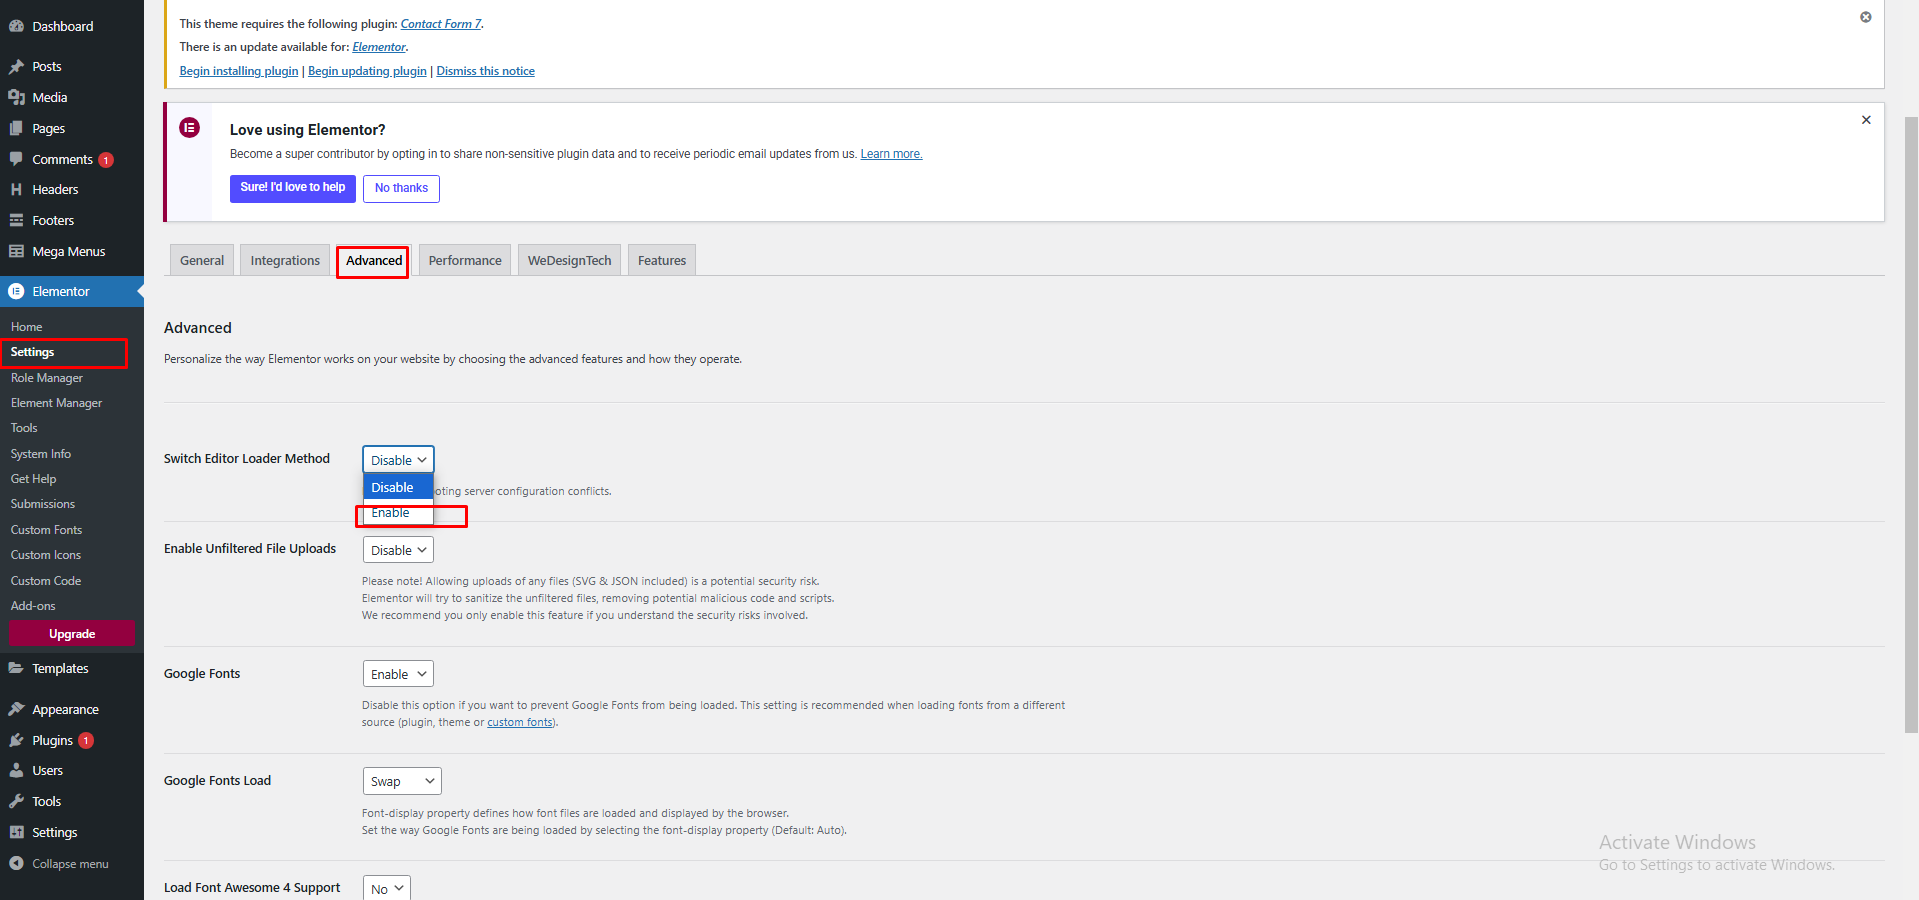
Task: Select the Disable option in open list
Action: click(x=398, y=487)
